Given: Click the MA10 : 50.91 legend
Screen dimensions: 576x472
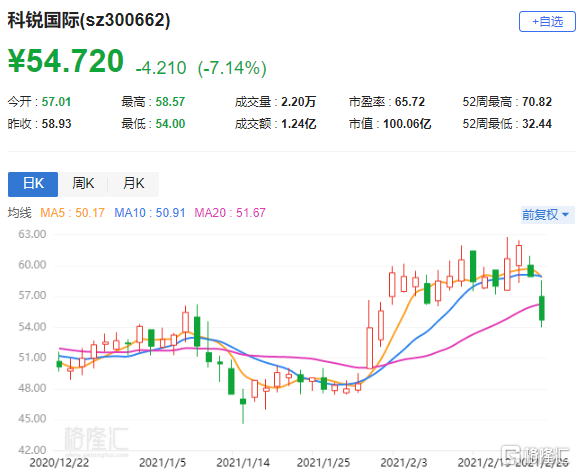Looking at the screenshot, I should point(150,213).
